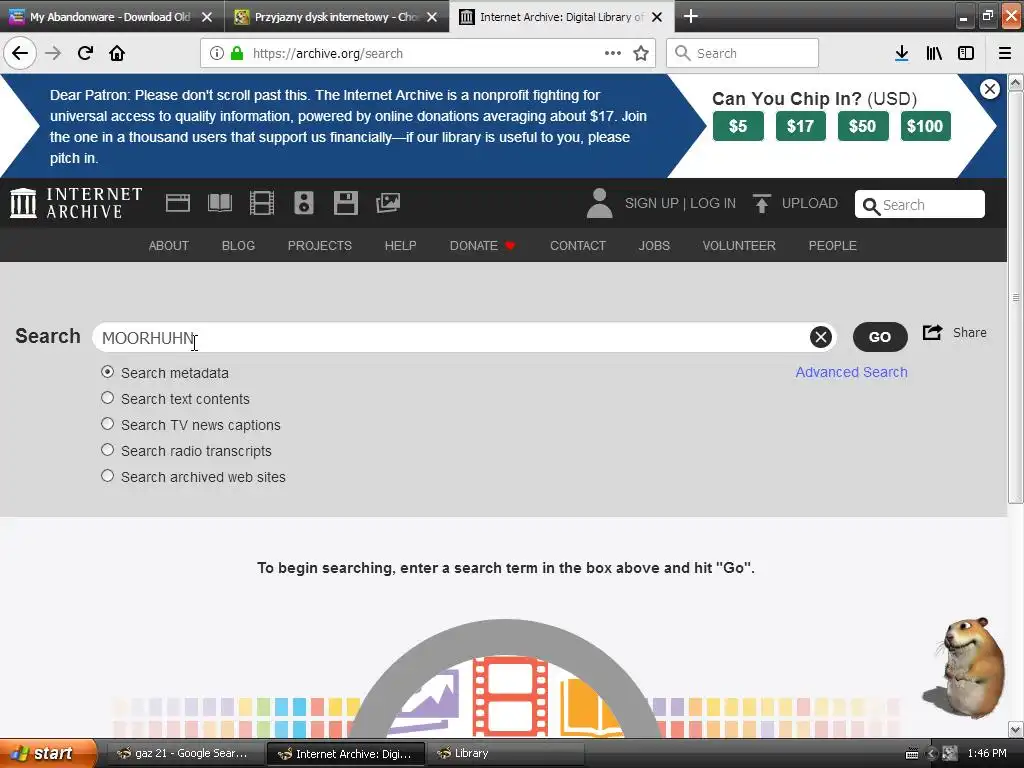
Task: Focus the Internet Archive header Search box
Action: (x=920, y=204)
